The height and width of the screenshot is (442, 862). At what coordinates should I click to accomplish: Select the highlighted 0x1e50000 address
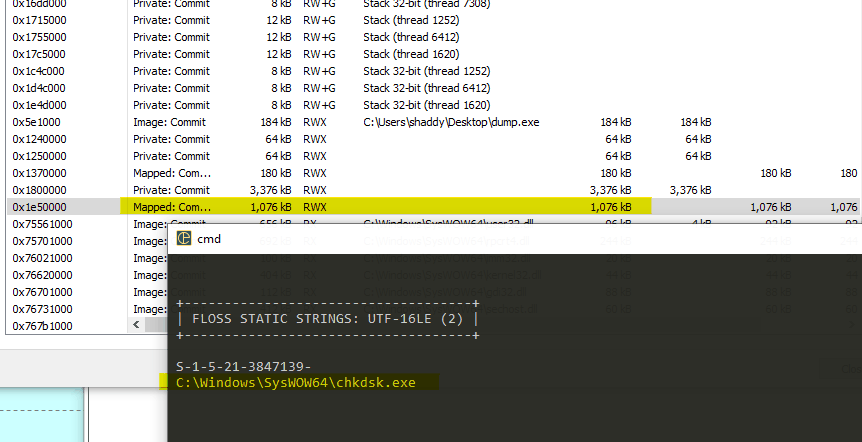click(39, 207)
